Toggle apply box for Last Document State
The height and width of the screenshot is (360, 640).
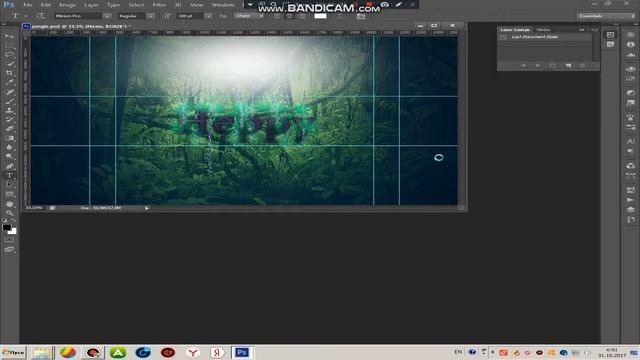[503, 37]
